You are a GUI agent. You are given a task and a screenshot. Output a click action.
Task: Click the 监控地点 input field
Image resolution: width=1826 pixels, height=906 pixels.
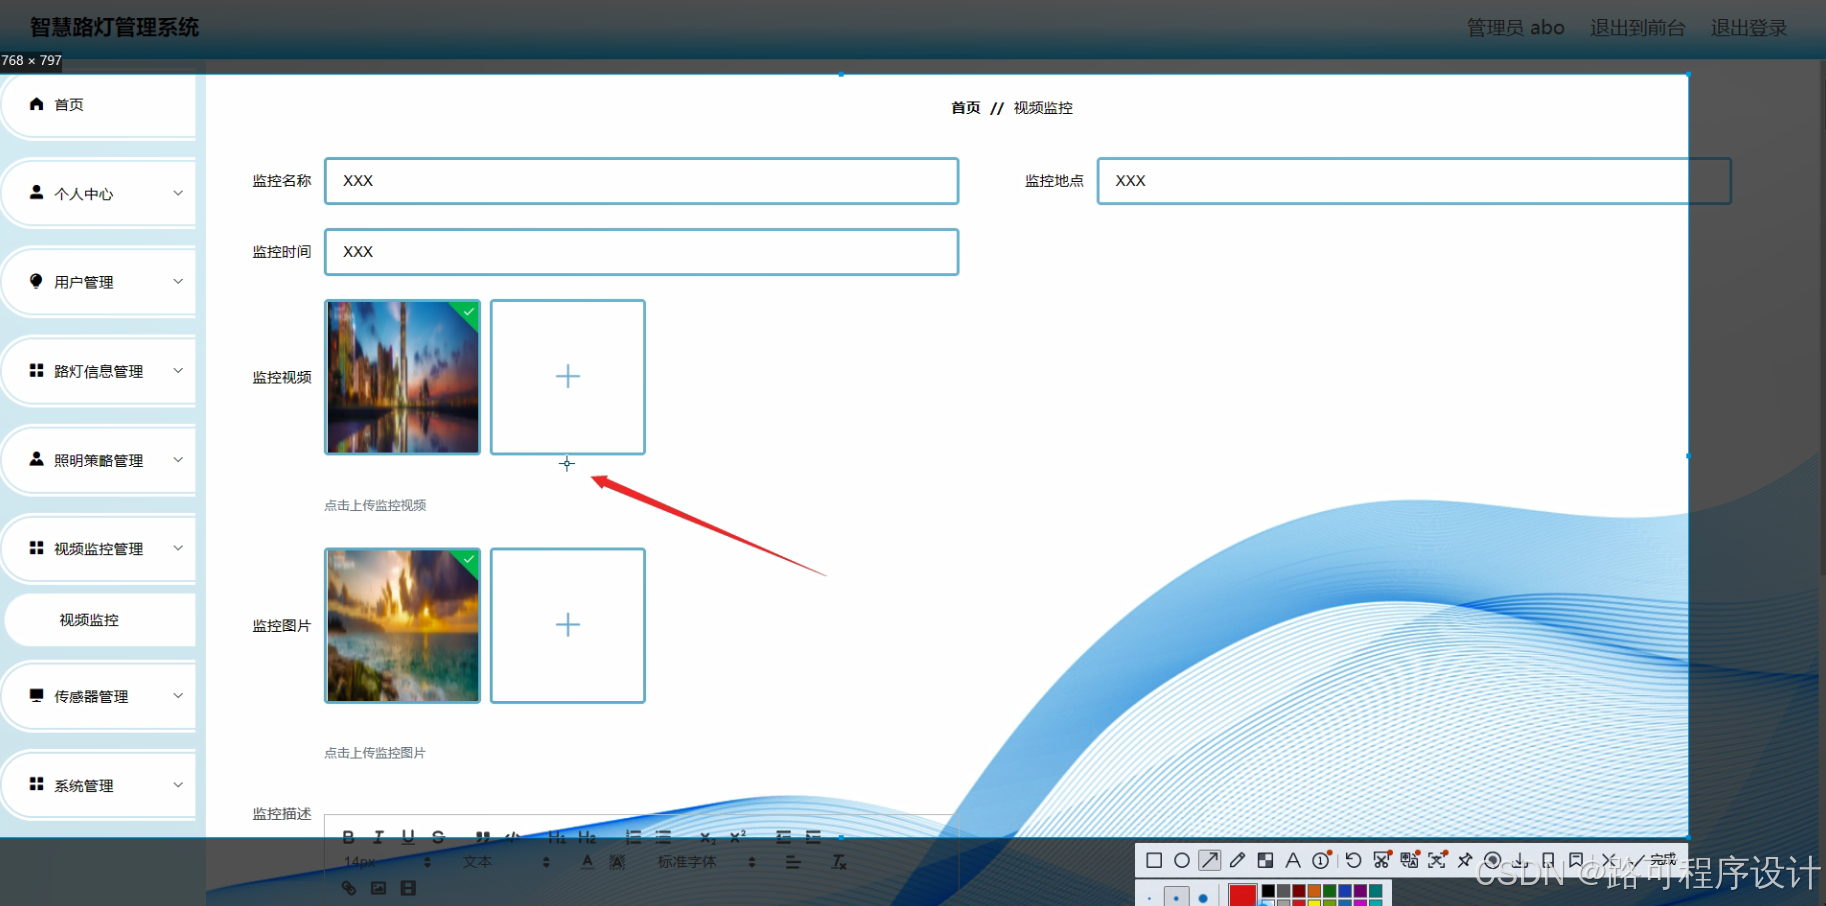click(1414, 181)
